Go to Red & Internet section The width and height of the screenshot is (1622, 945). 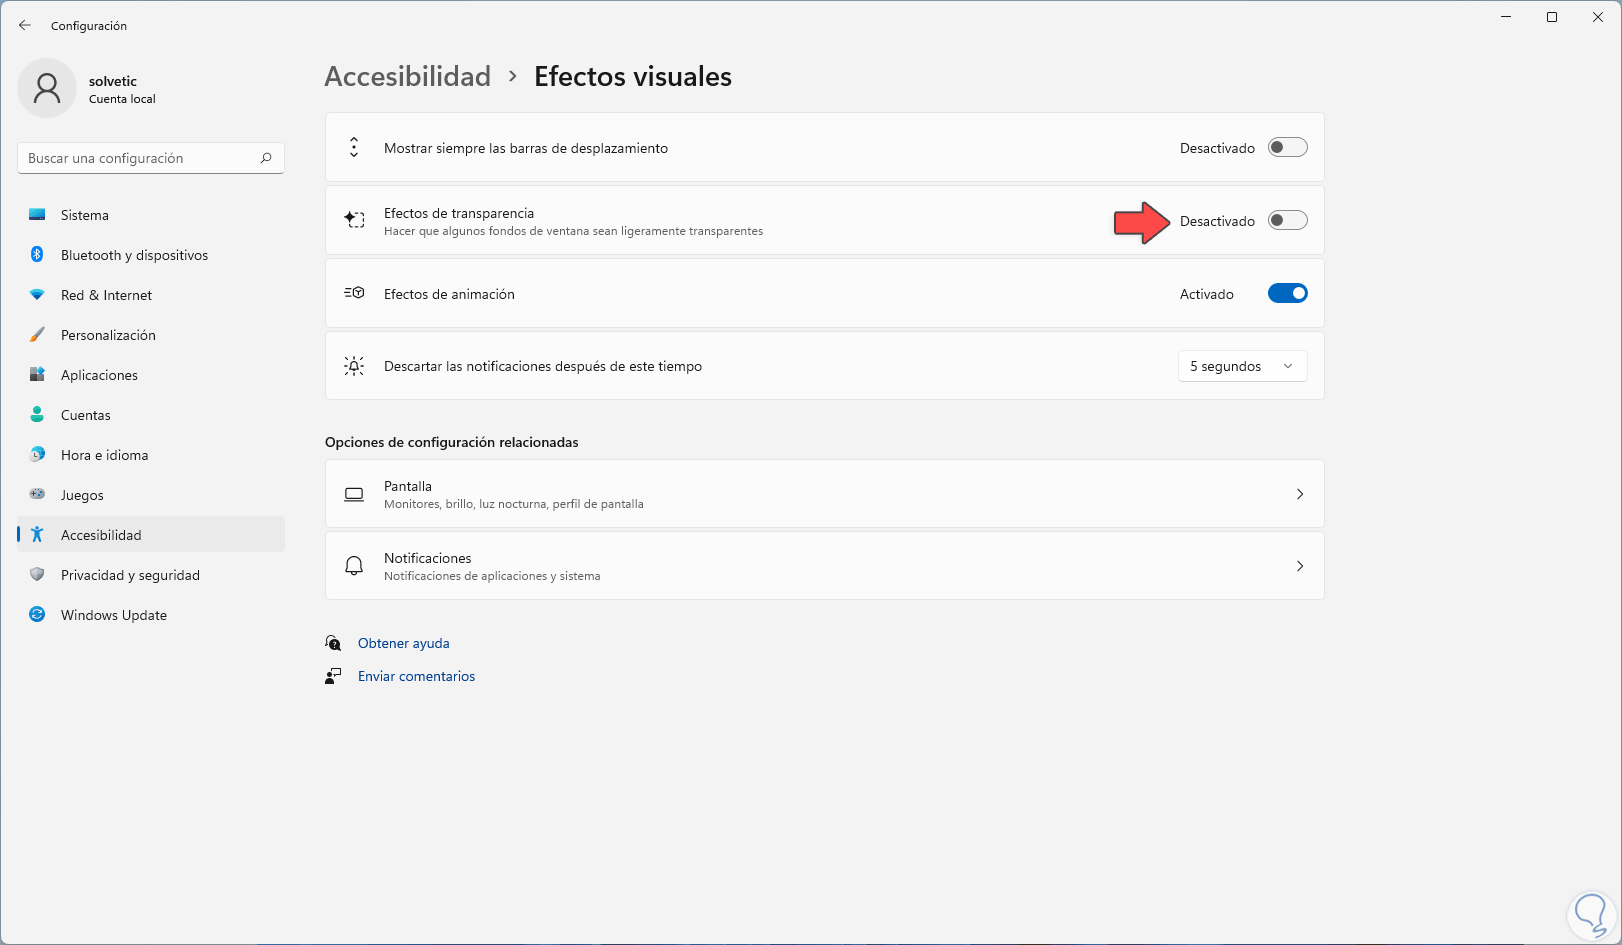click(106, 295)
